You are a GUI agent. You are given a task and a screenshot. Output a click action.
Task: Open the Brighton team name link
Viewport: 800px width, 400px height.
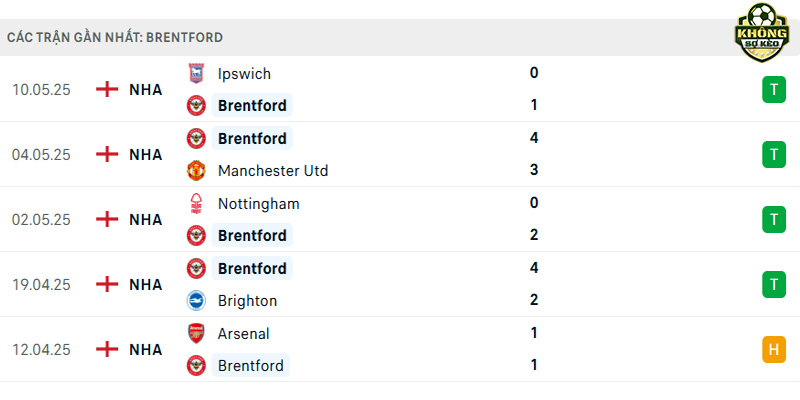[247, 301]
